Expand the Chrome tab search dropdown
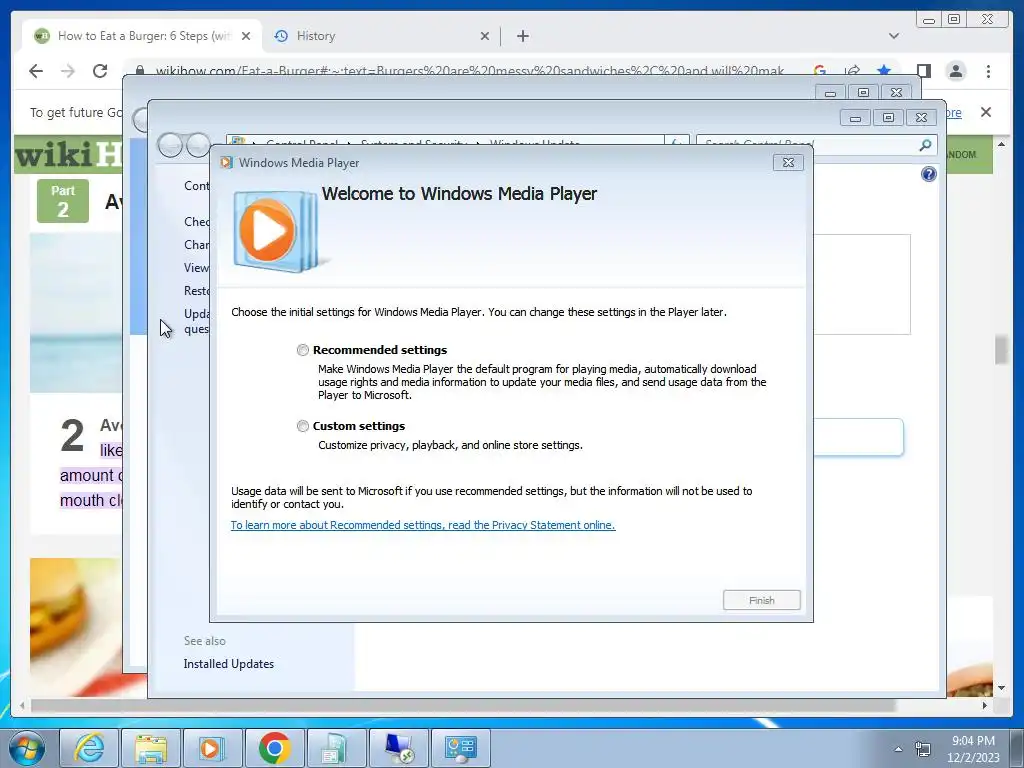 pos(893,36)
